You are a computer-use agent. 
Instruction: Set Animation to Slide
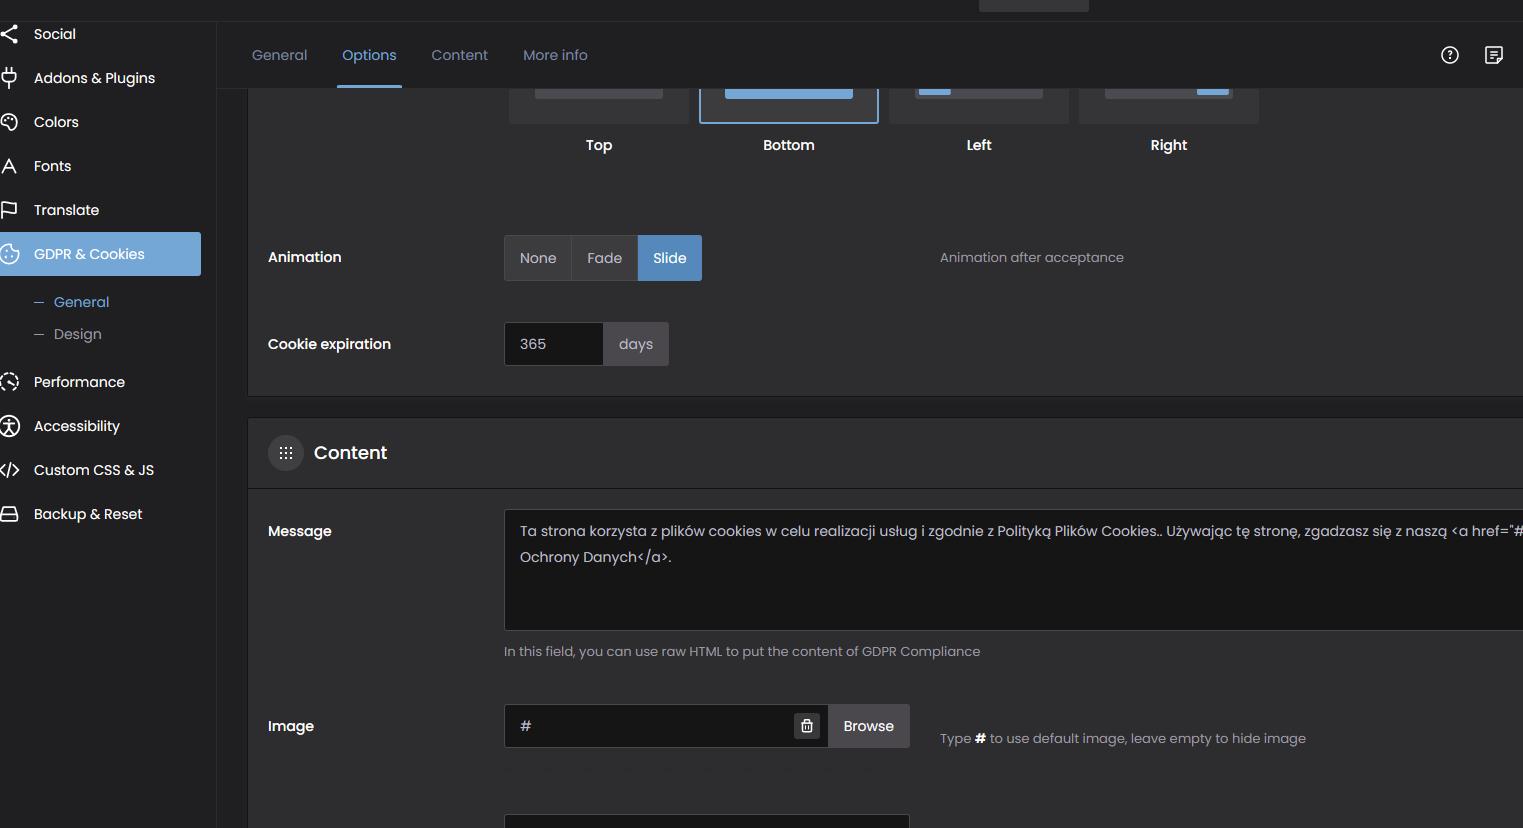tap(670, 258)
